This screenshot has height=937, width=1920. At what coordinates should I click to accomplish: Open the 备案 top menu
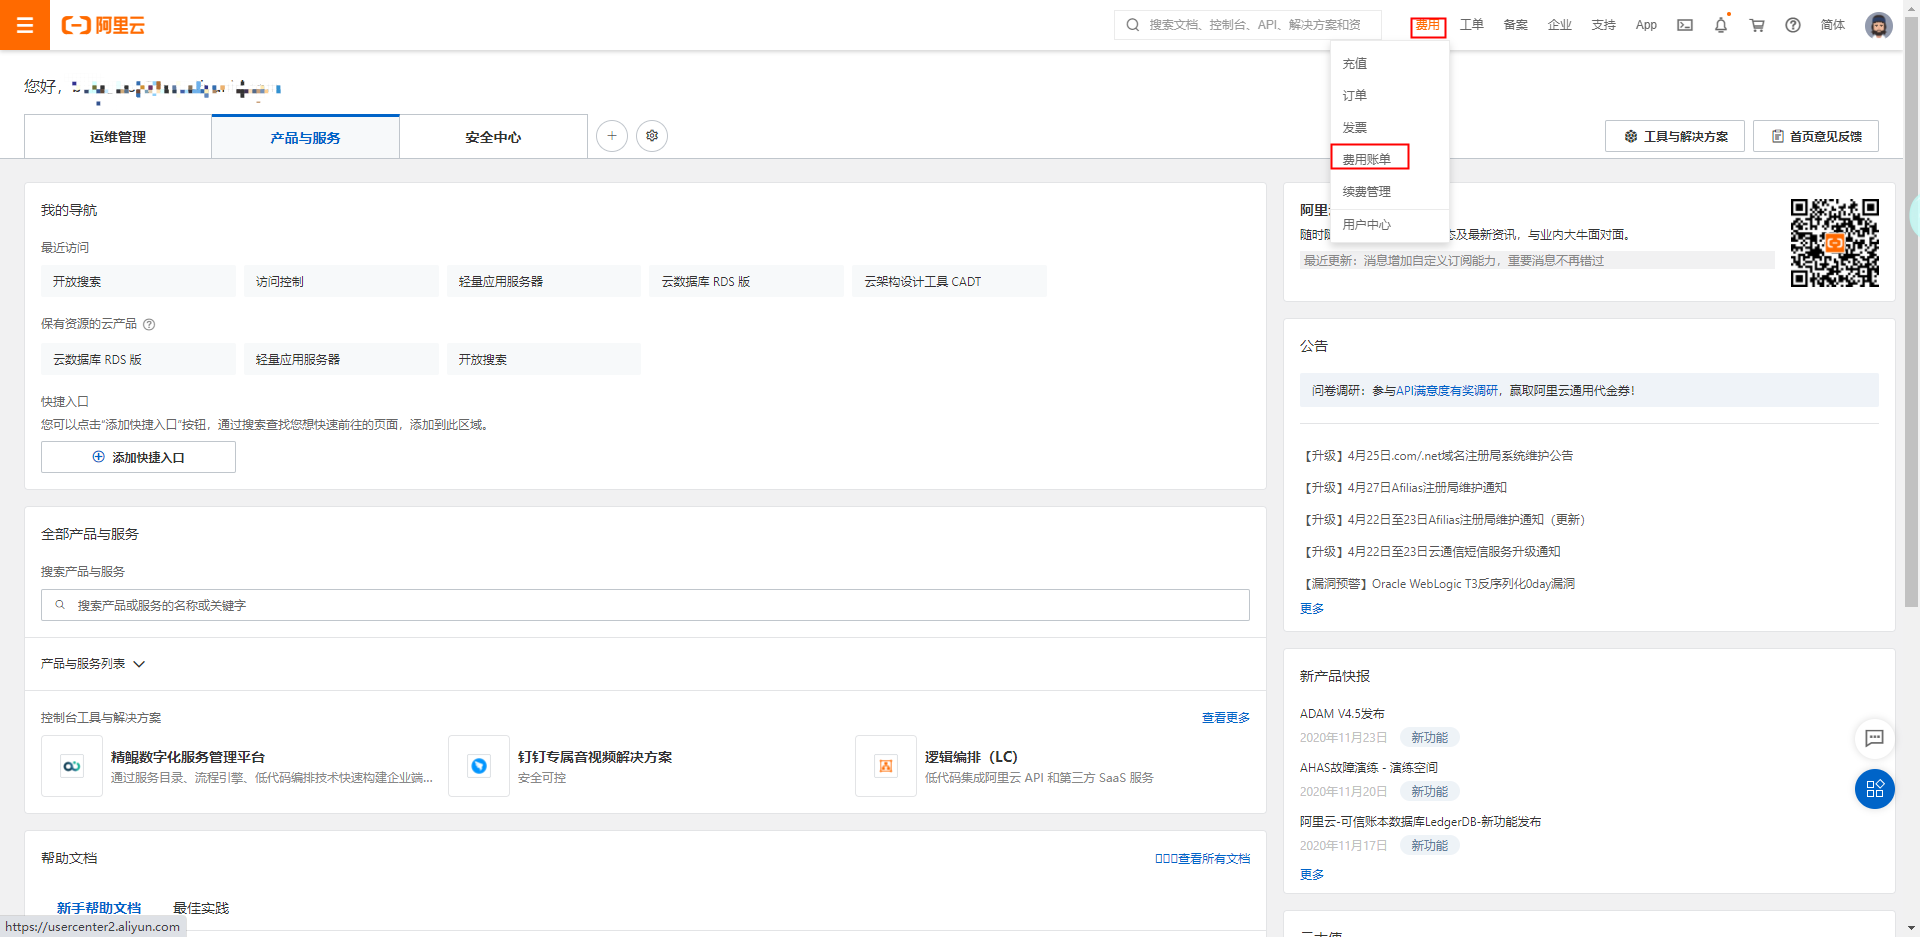tap(1516, 25)
